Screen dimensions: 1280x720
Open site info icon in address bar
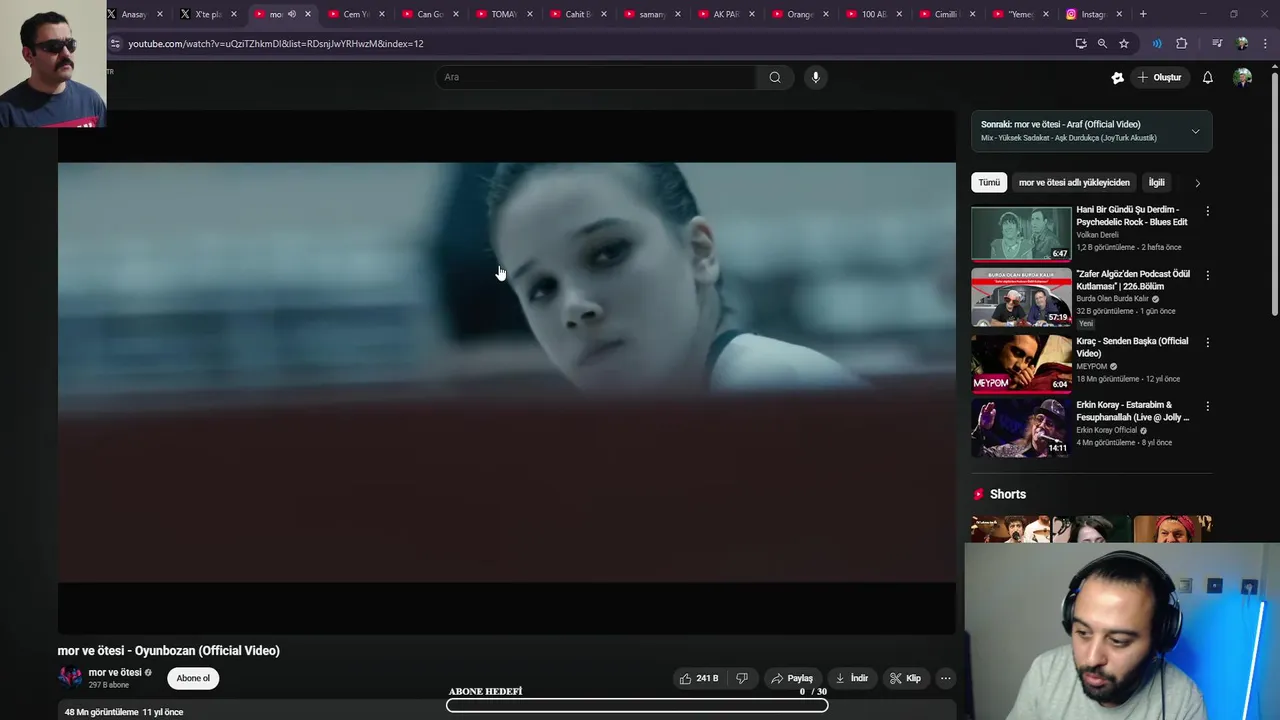115,44
